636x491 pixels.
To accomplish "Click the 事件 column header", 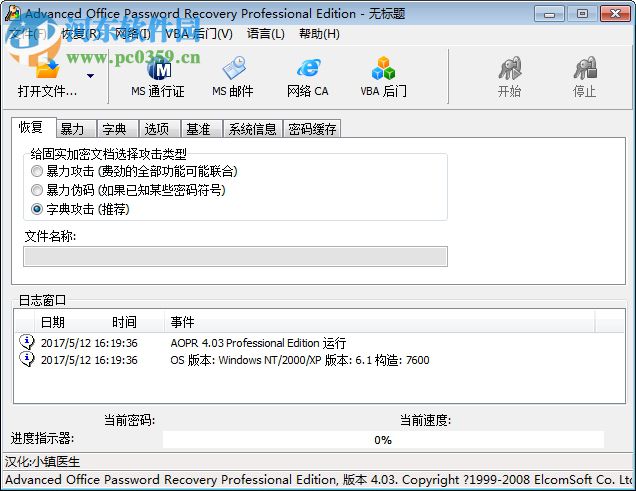I will (x=182, y=322).
